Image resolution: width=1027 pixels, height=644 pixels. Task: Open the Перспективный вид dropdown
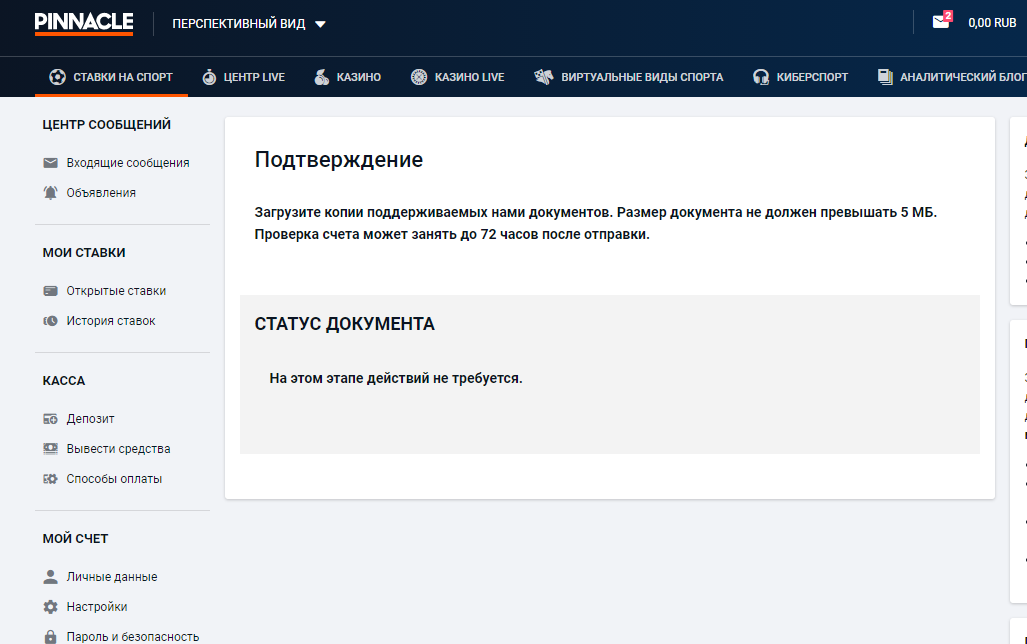249,24
